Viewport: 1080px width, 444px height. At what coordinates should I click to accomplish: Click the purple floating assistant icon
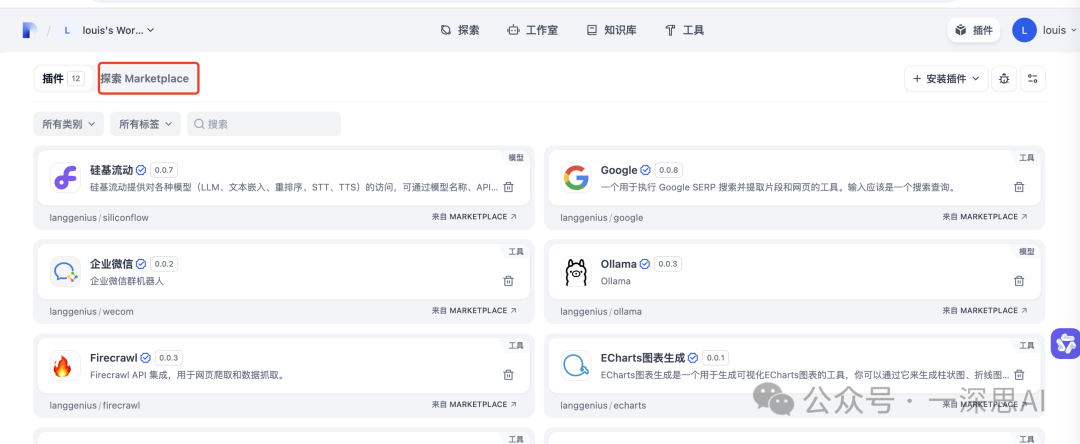(1066, 343)
